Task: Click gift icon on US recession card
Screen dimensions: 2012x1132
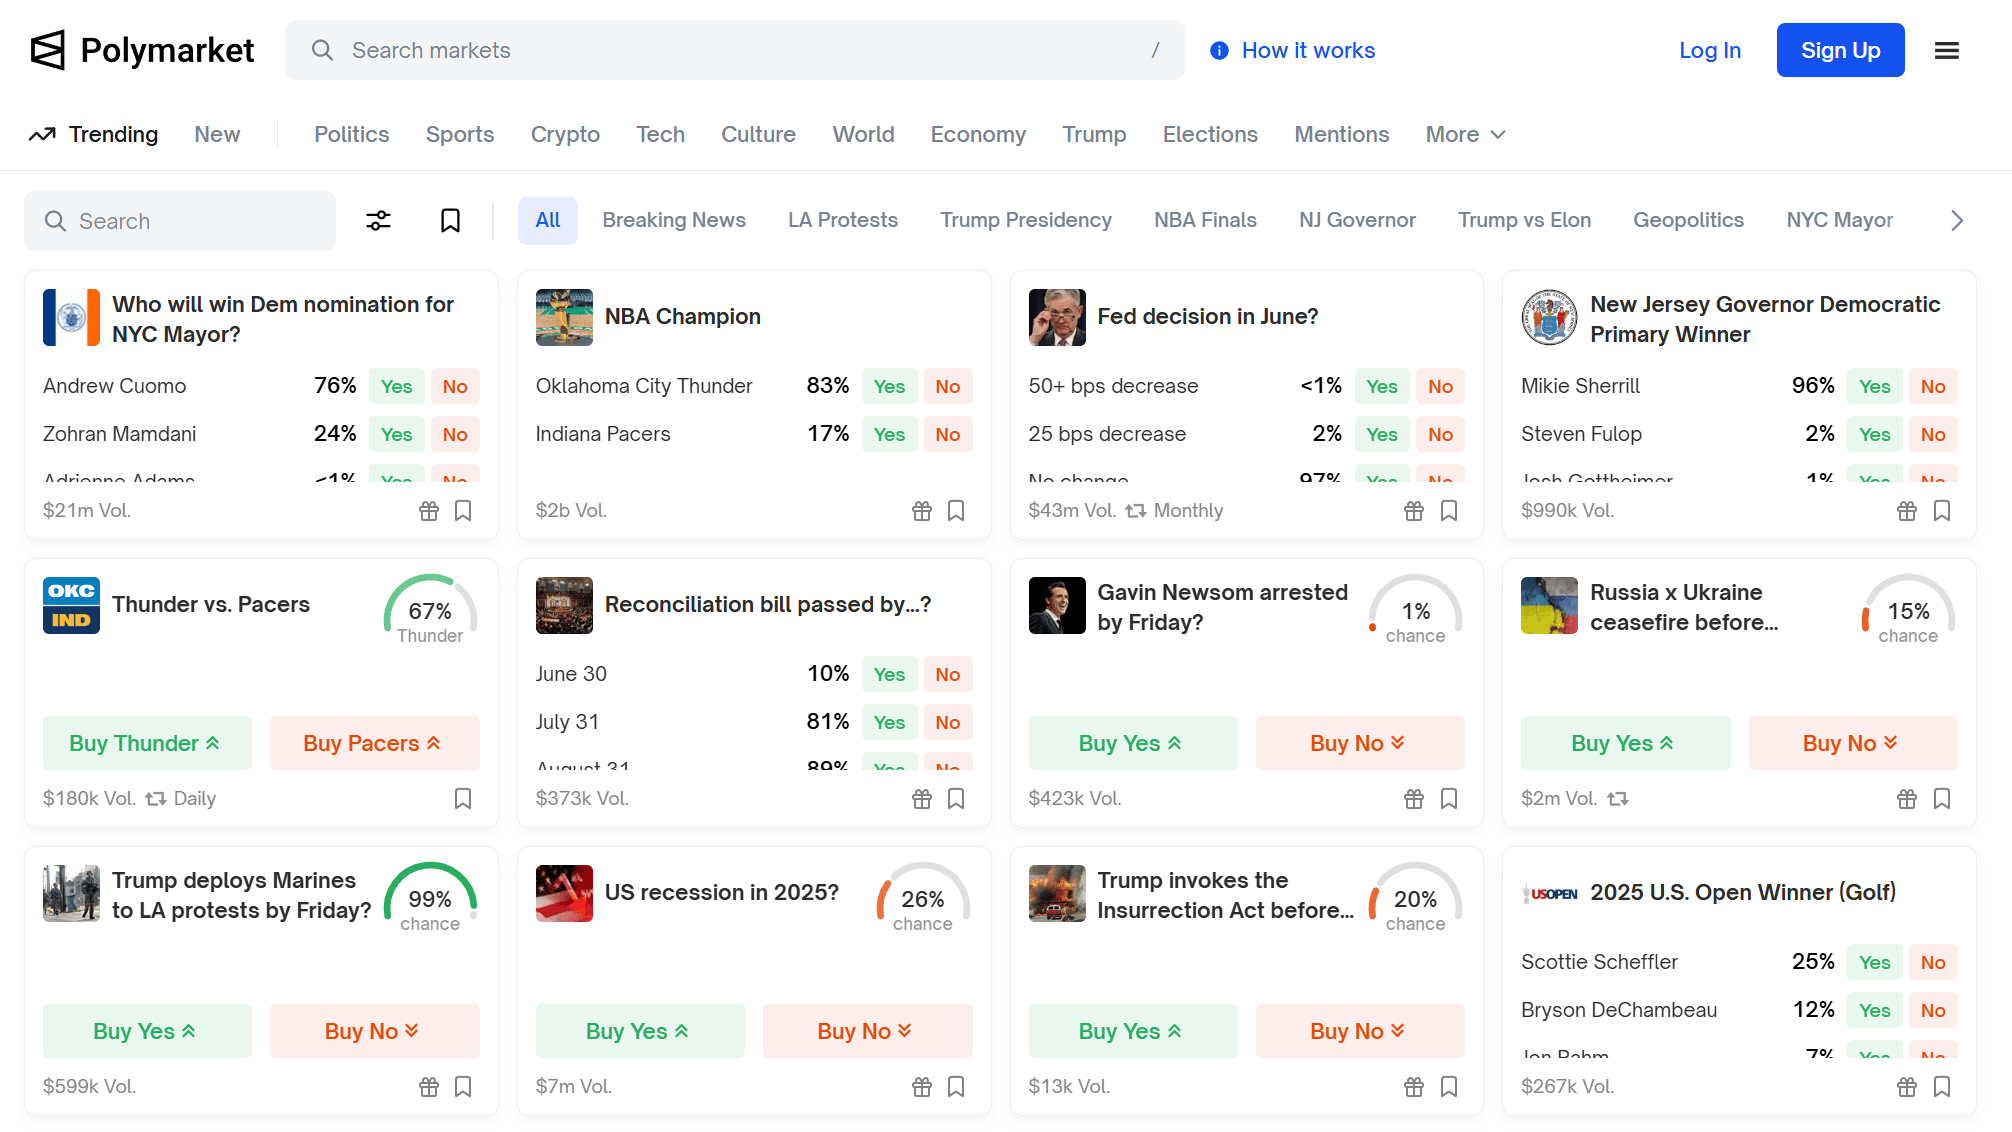Action: coord(922,1087)
